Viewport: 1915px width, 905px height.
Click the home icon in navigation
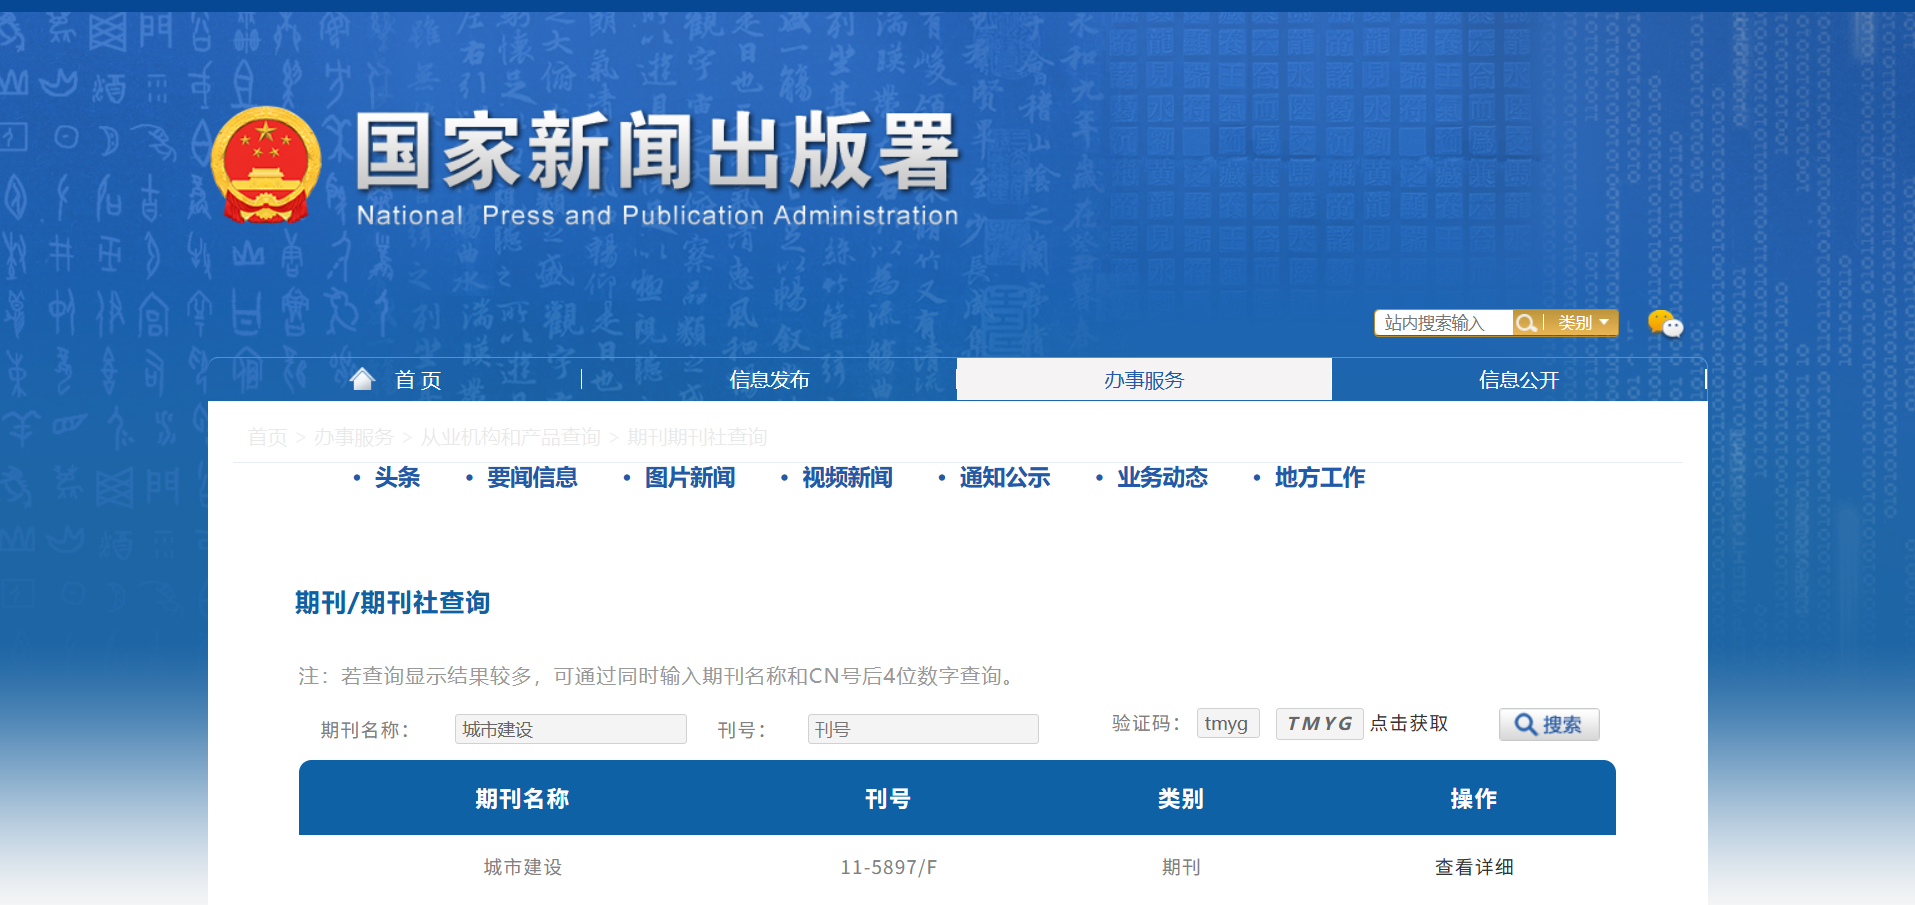click(x=362, y=379)
